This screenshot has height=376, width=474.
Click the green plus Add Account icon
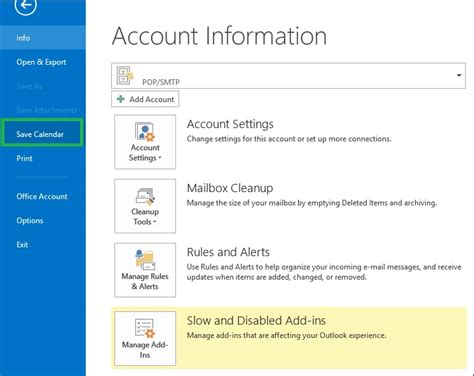tap(121, 99)
